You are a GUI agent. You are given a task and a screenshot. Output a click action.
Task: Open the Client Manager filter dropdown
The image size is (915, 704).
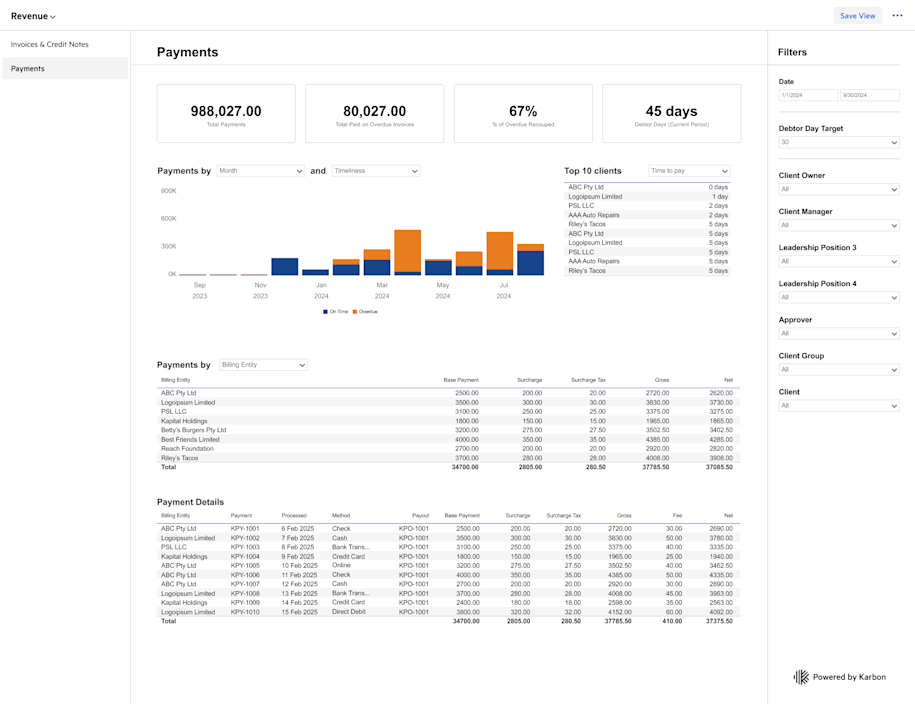(839, 225)
